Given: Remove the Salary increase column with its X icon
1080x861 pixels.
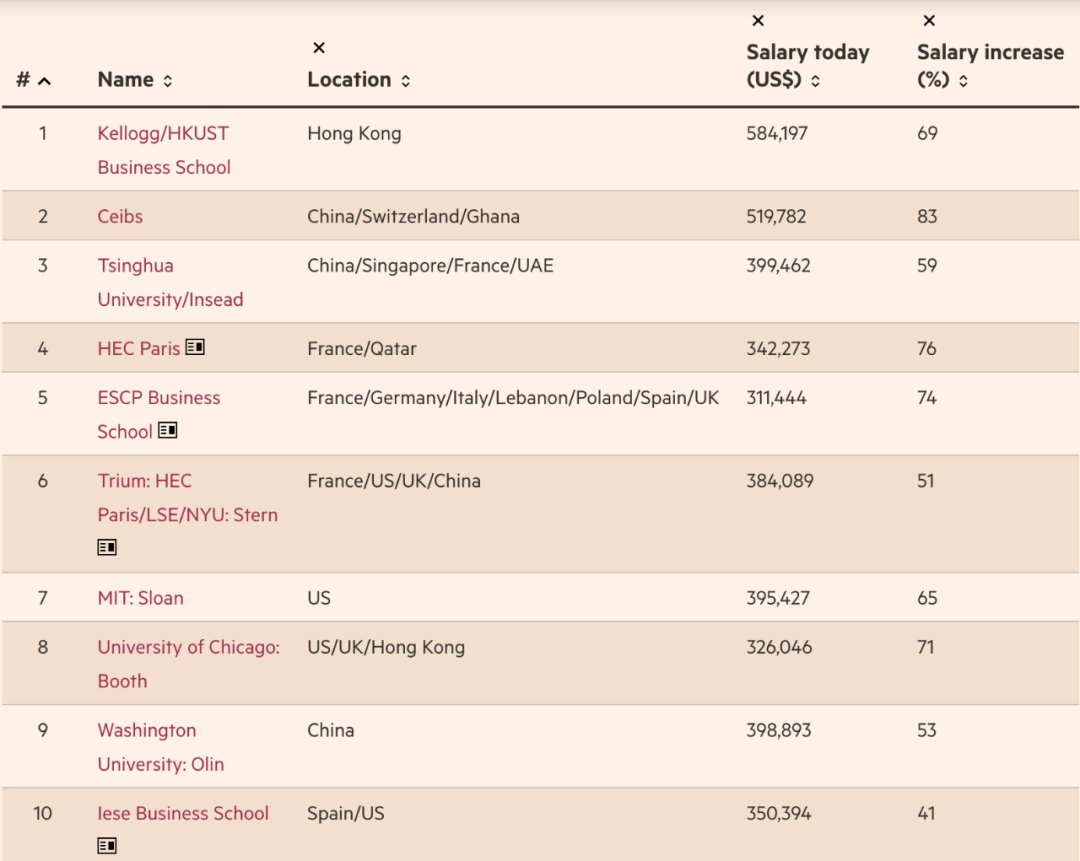Looking at the screenshot, I should [x=929, y=21].
